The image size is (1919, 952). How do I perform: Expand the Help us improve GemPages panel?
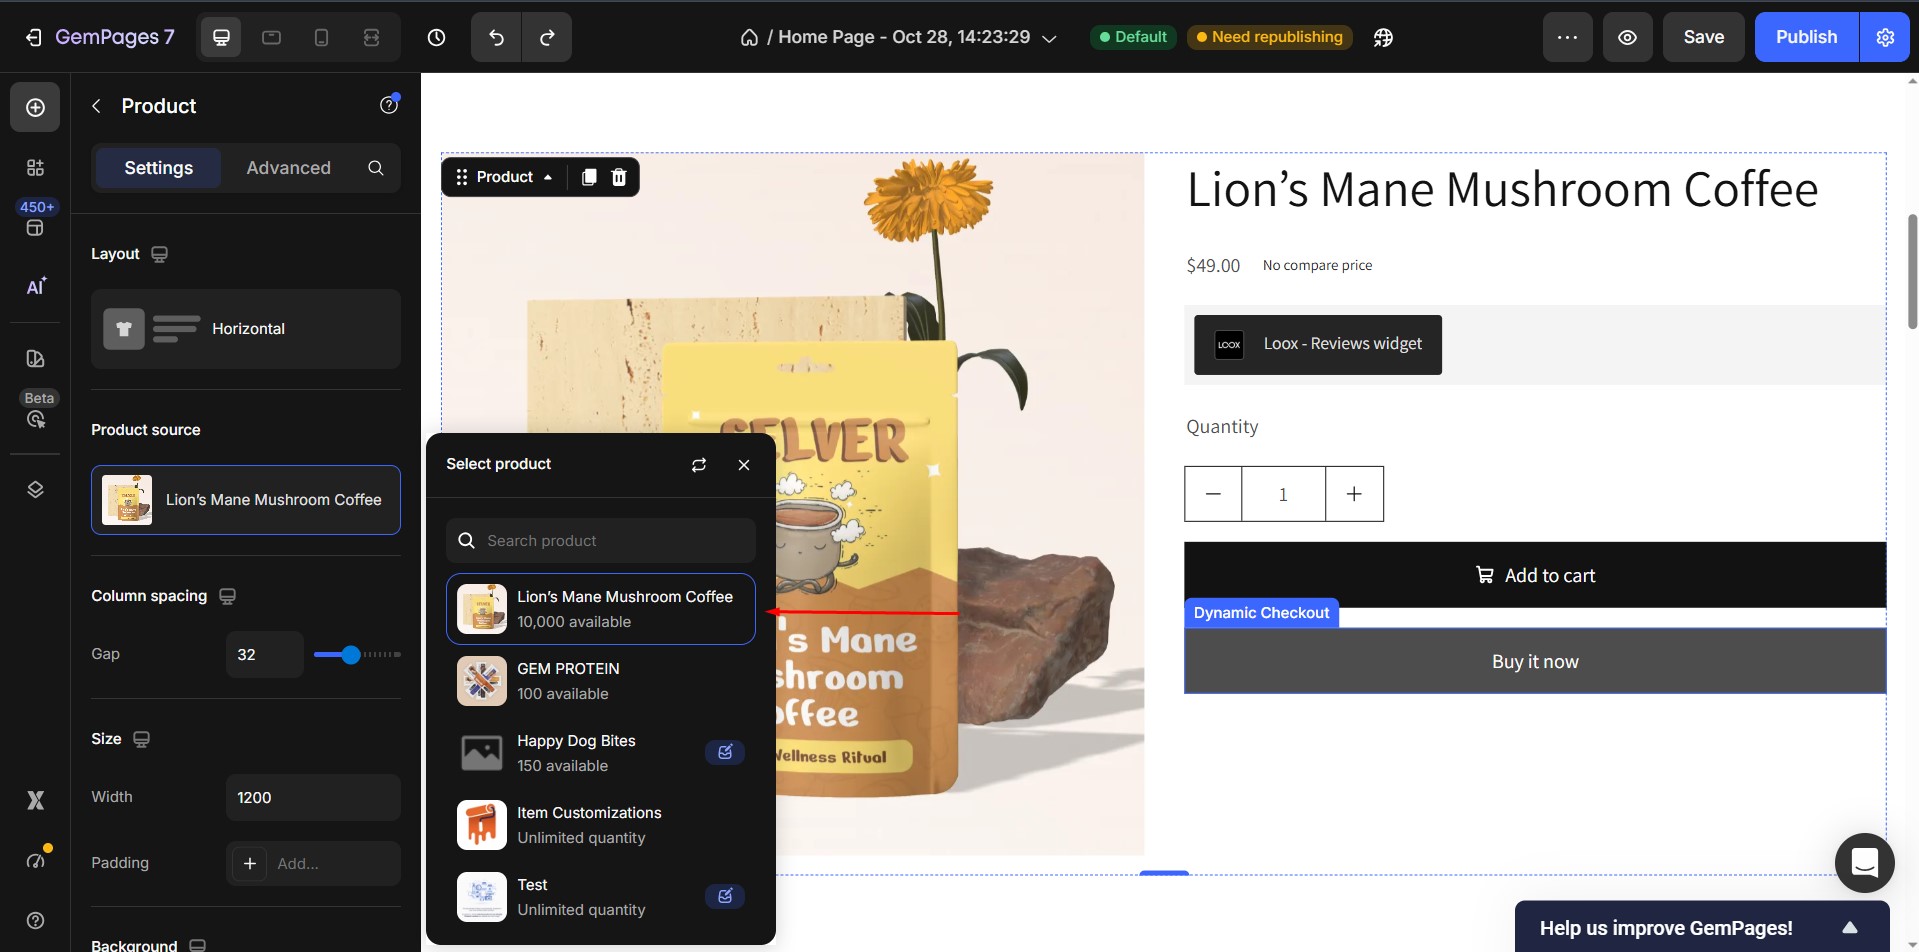[x=1849, y=927]
